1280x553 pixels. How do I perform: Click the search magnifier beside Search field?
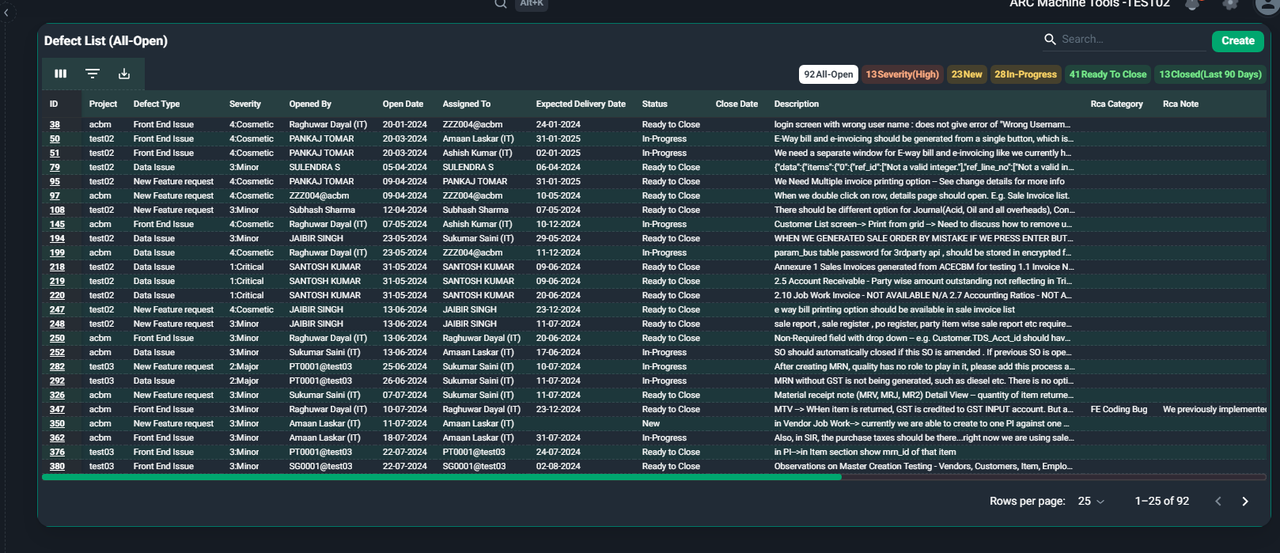[1050, 40]
